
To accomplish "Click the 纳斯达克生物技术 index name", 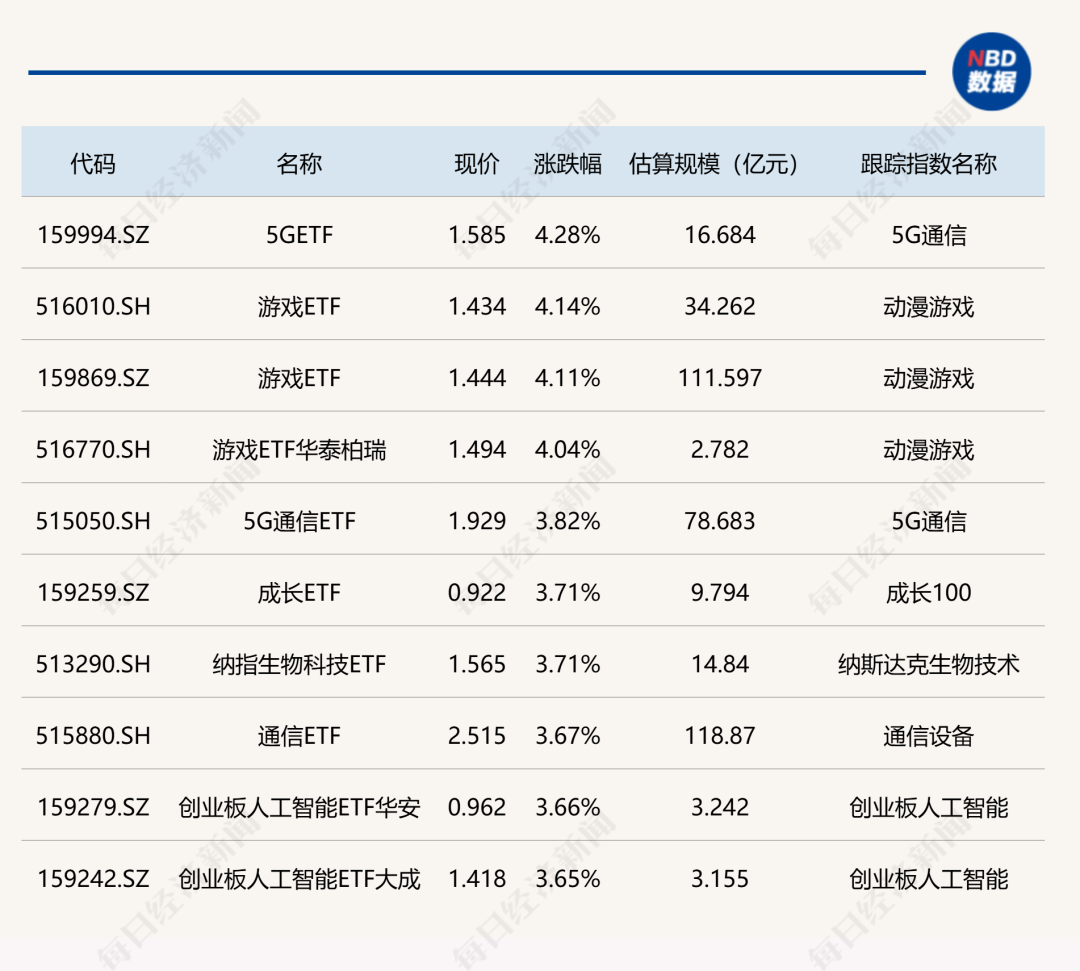I will click(x=928, y=665).
